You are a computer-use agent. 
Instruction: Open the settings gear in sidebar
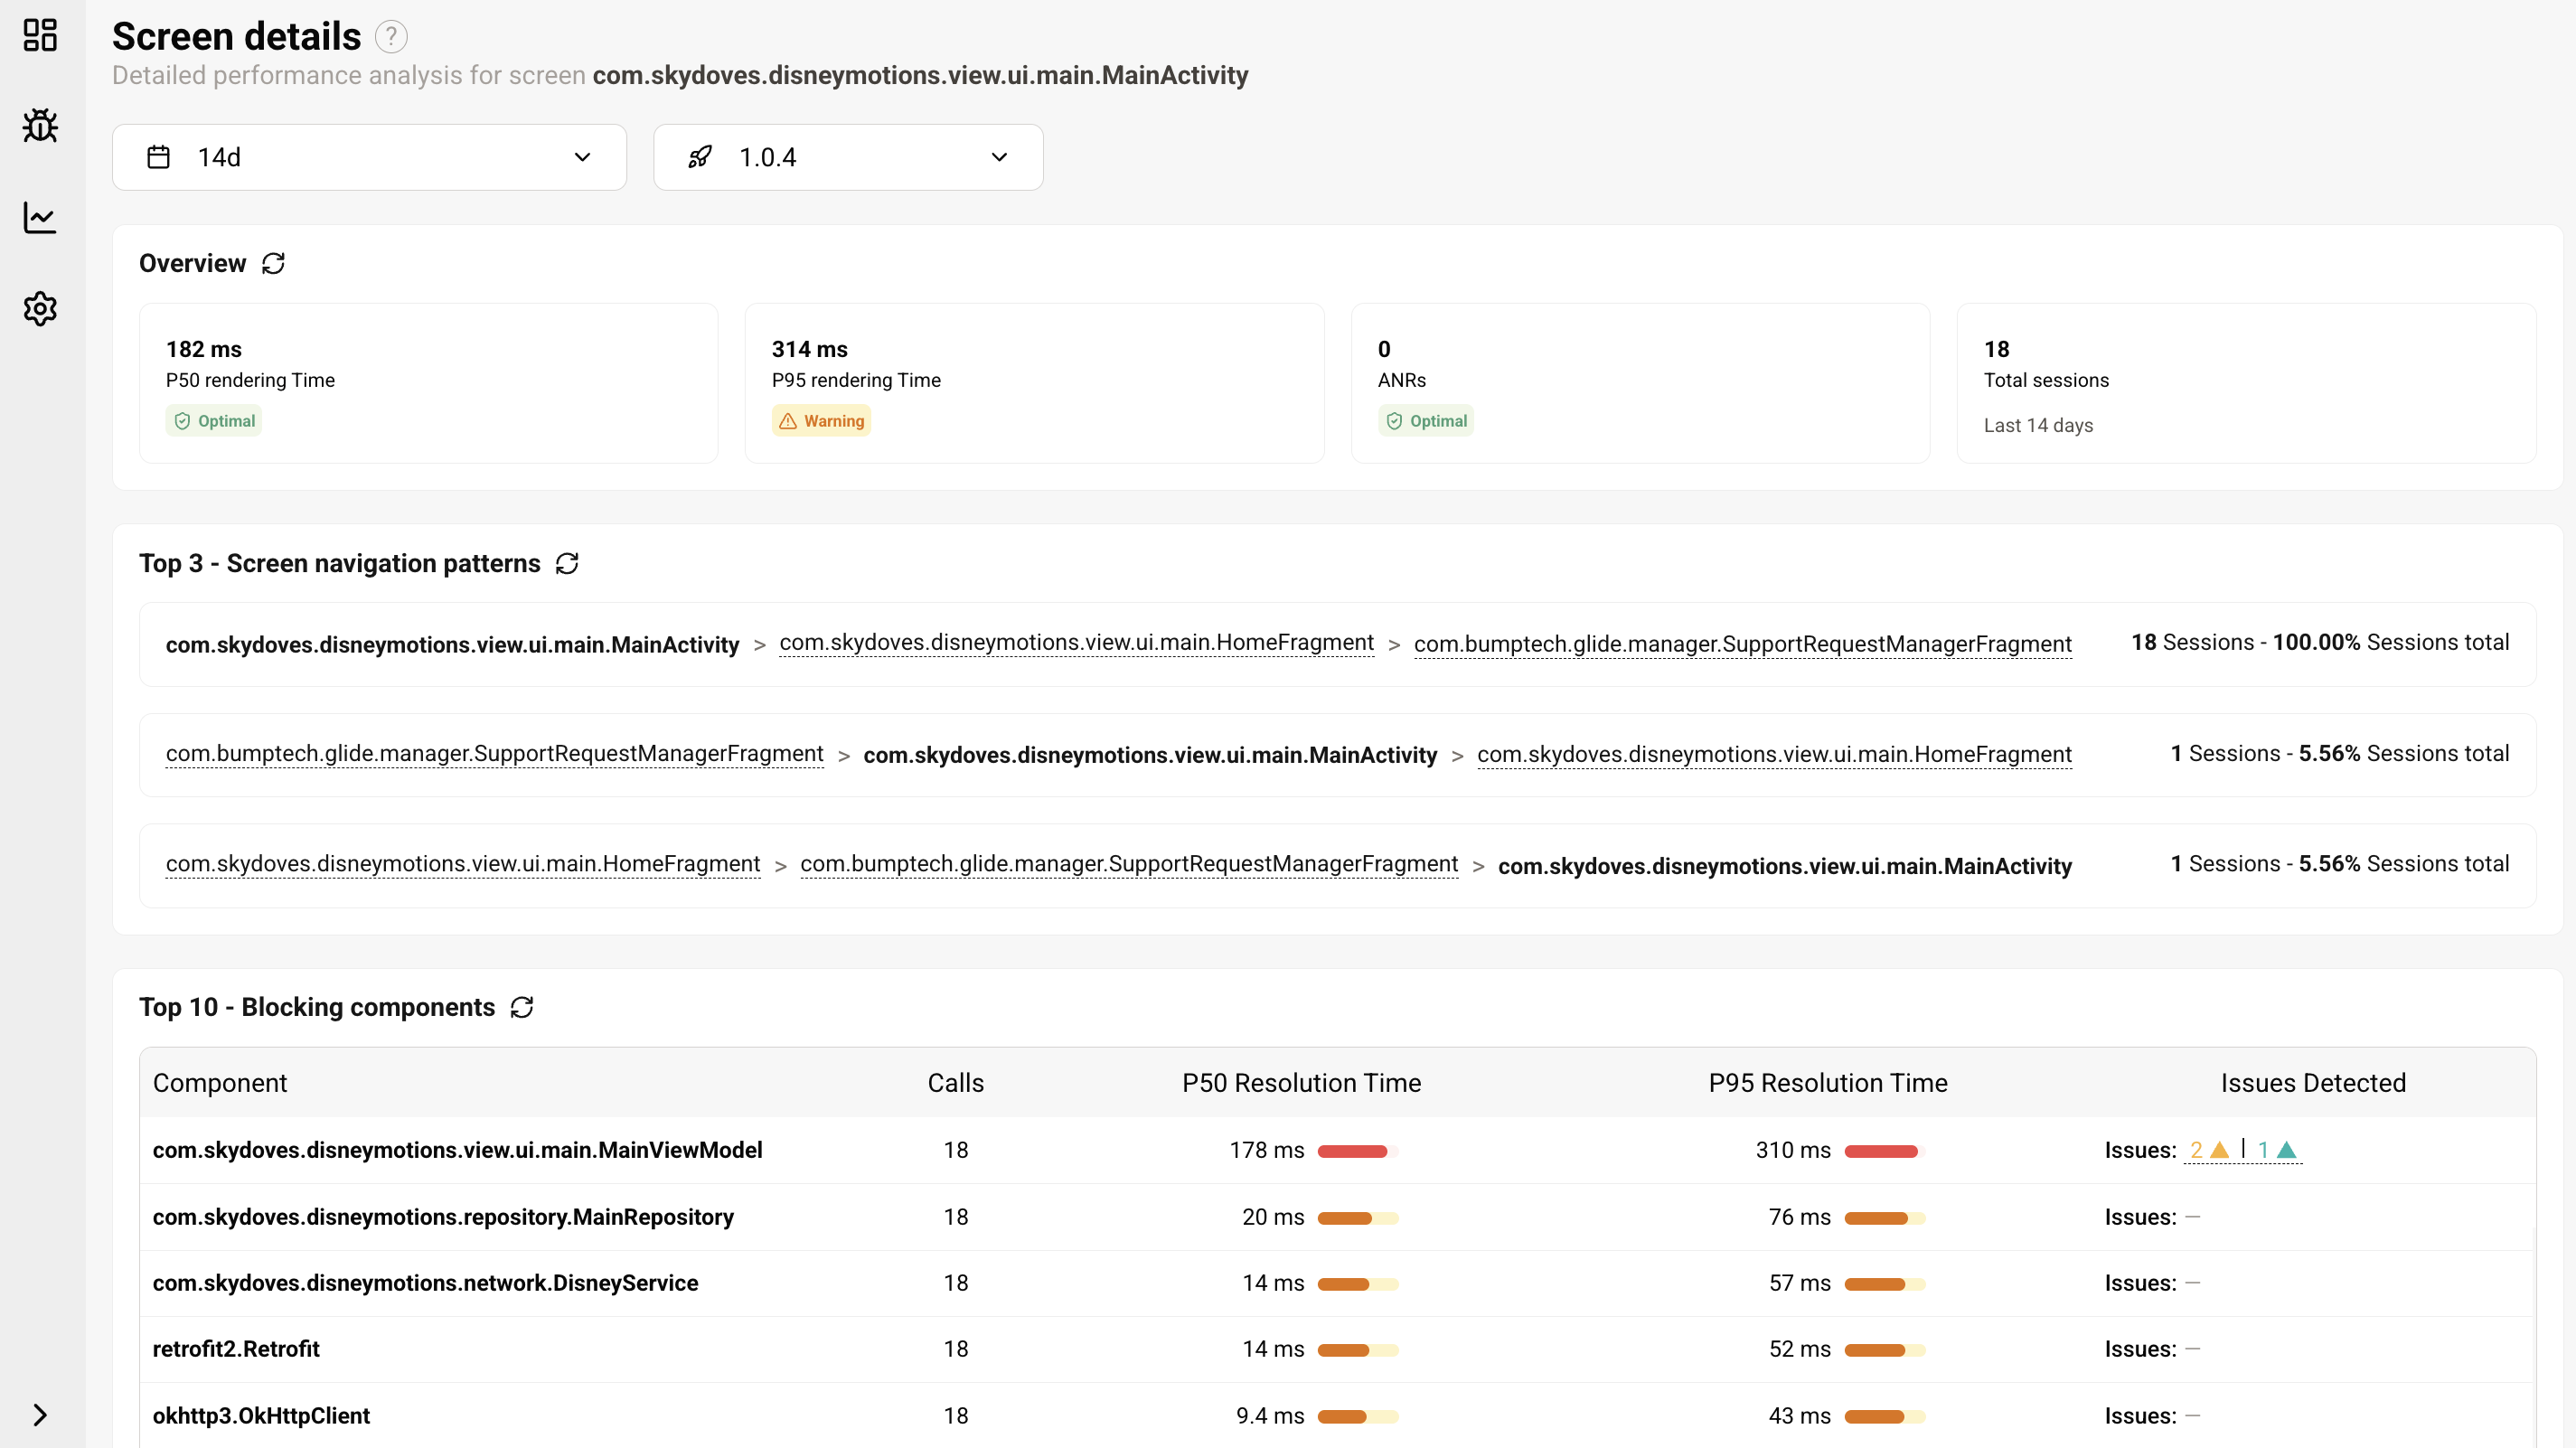click(40, 308)
